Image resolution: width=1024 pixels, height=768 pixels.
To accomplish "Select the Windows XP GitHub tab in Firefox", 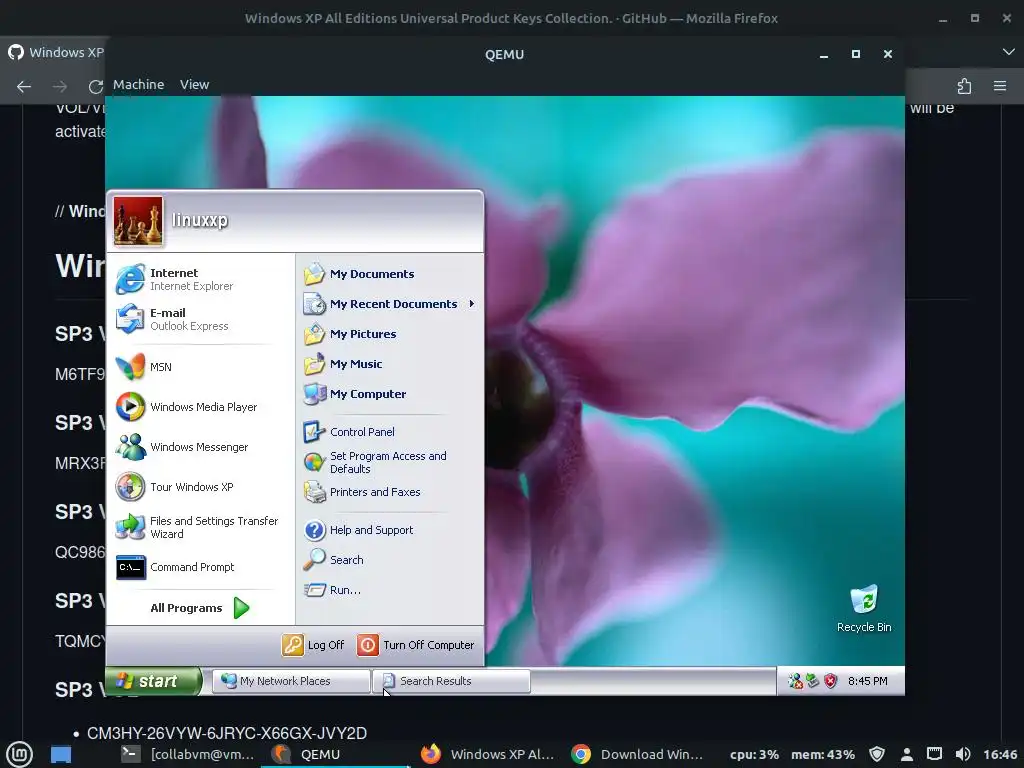I will click(x=56, y=52).
